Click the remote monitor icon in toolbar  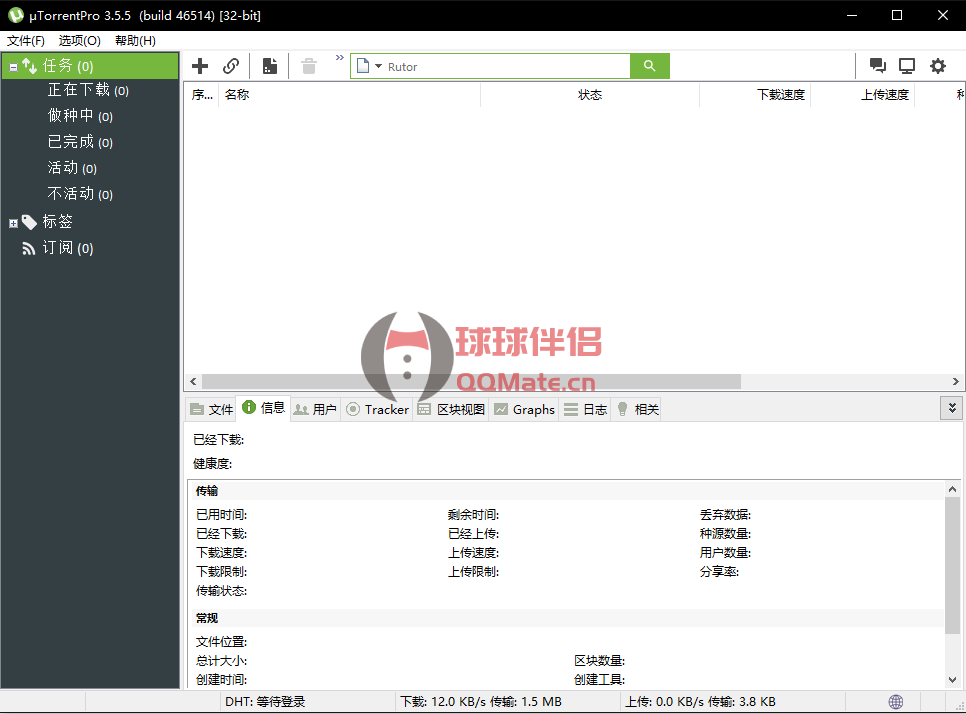tap(907, 66)
